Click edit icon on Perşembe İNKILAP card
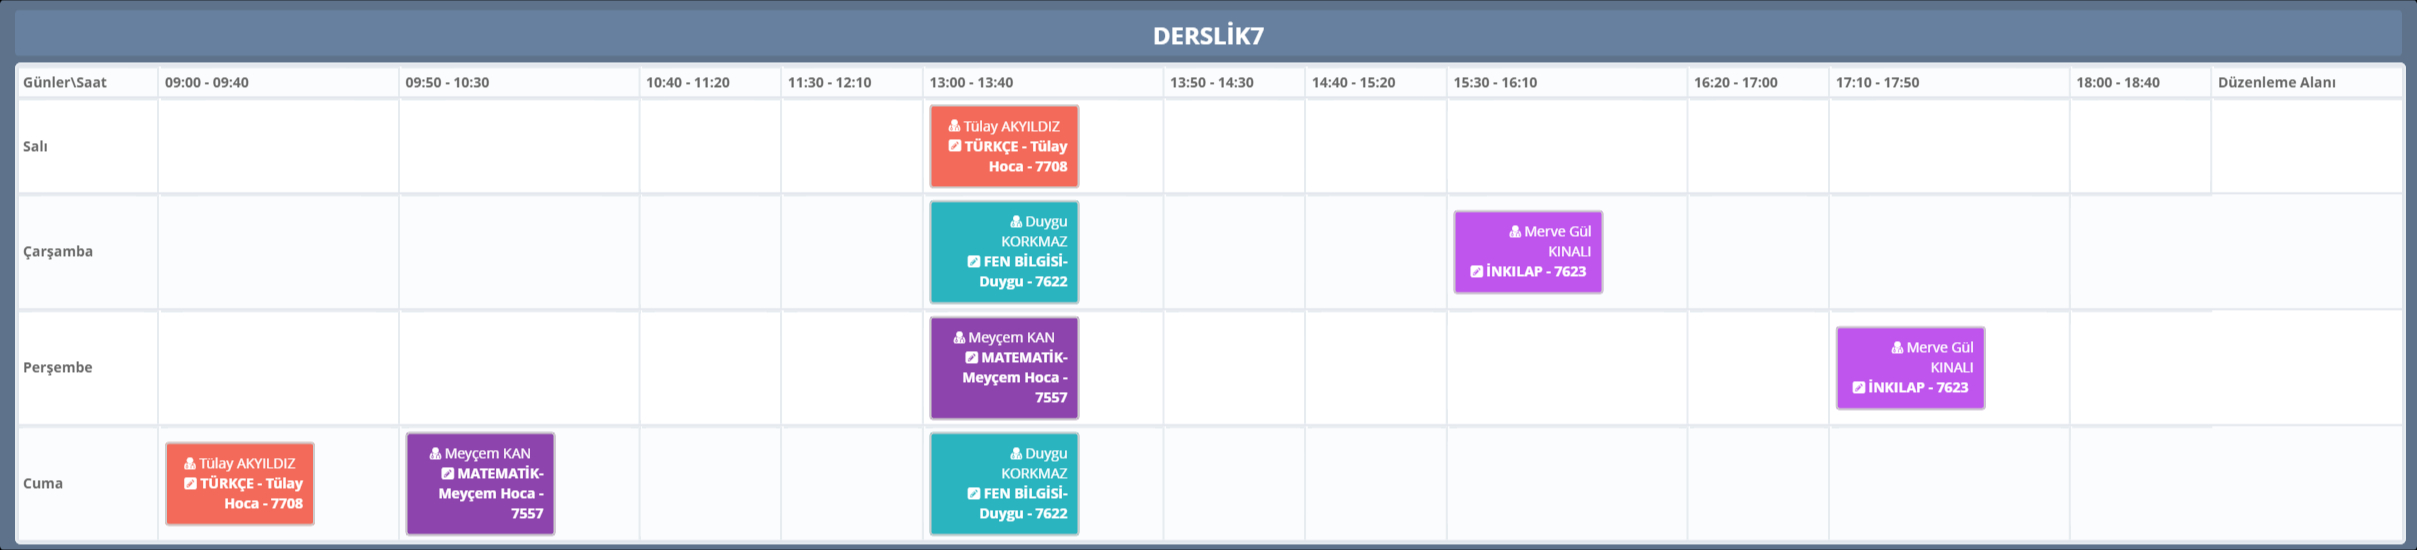 [x=1858, y=388]
